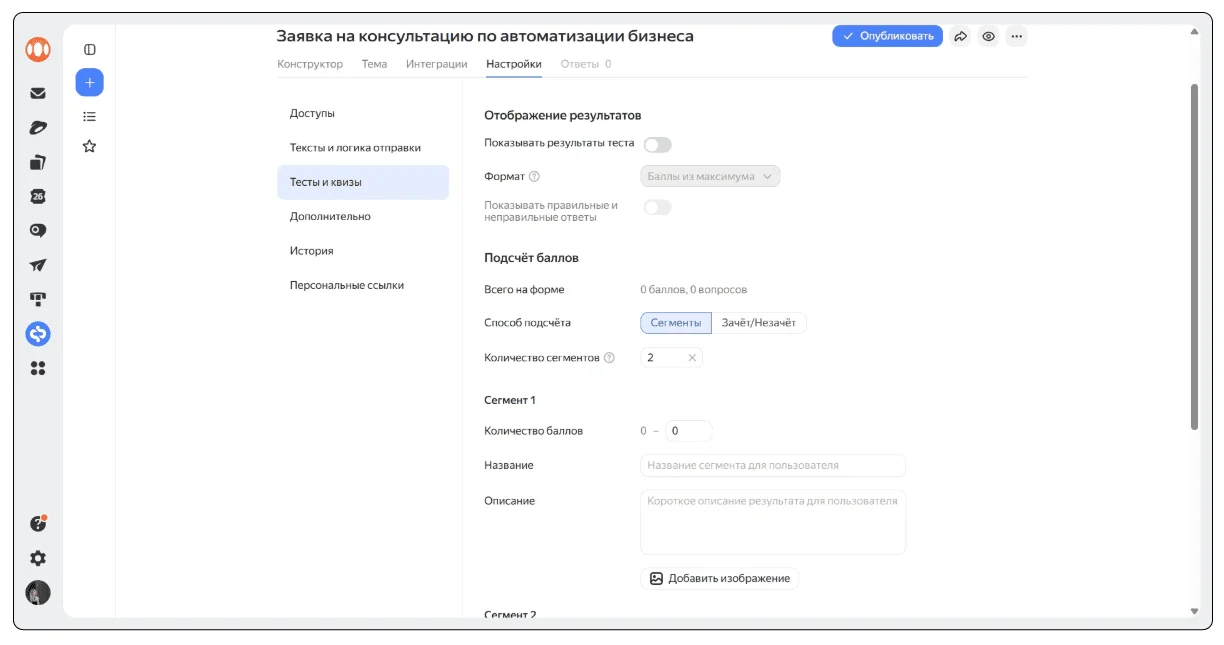Open Documents icon in sidebar

(38, 162)
